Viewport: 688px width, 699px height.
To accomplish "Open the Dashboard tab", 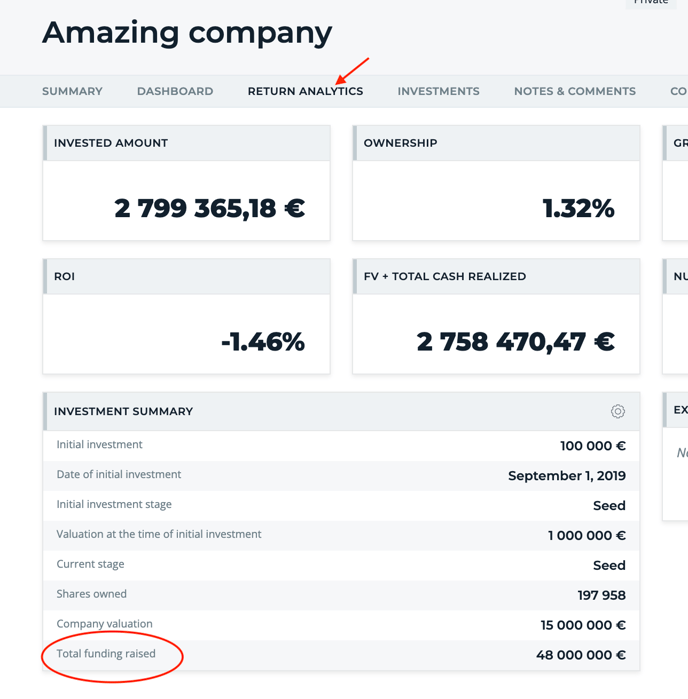I will [175, 91].
